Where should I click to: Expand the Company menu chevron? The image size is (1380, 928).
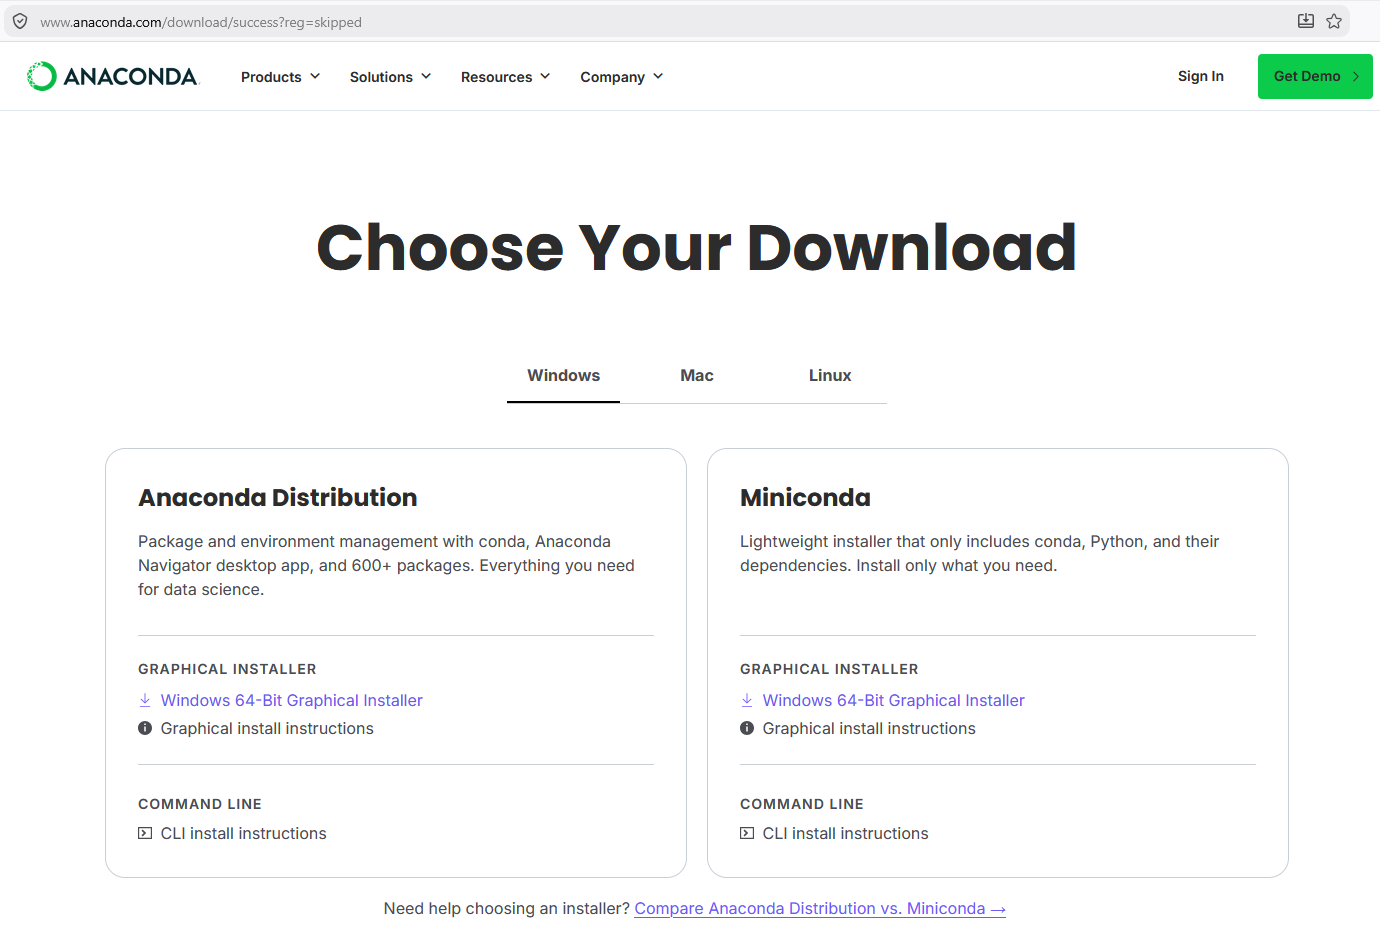pos(658,76)
